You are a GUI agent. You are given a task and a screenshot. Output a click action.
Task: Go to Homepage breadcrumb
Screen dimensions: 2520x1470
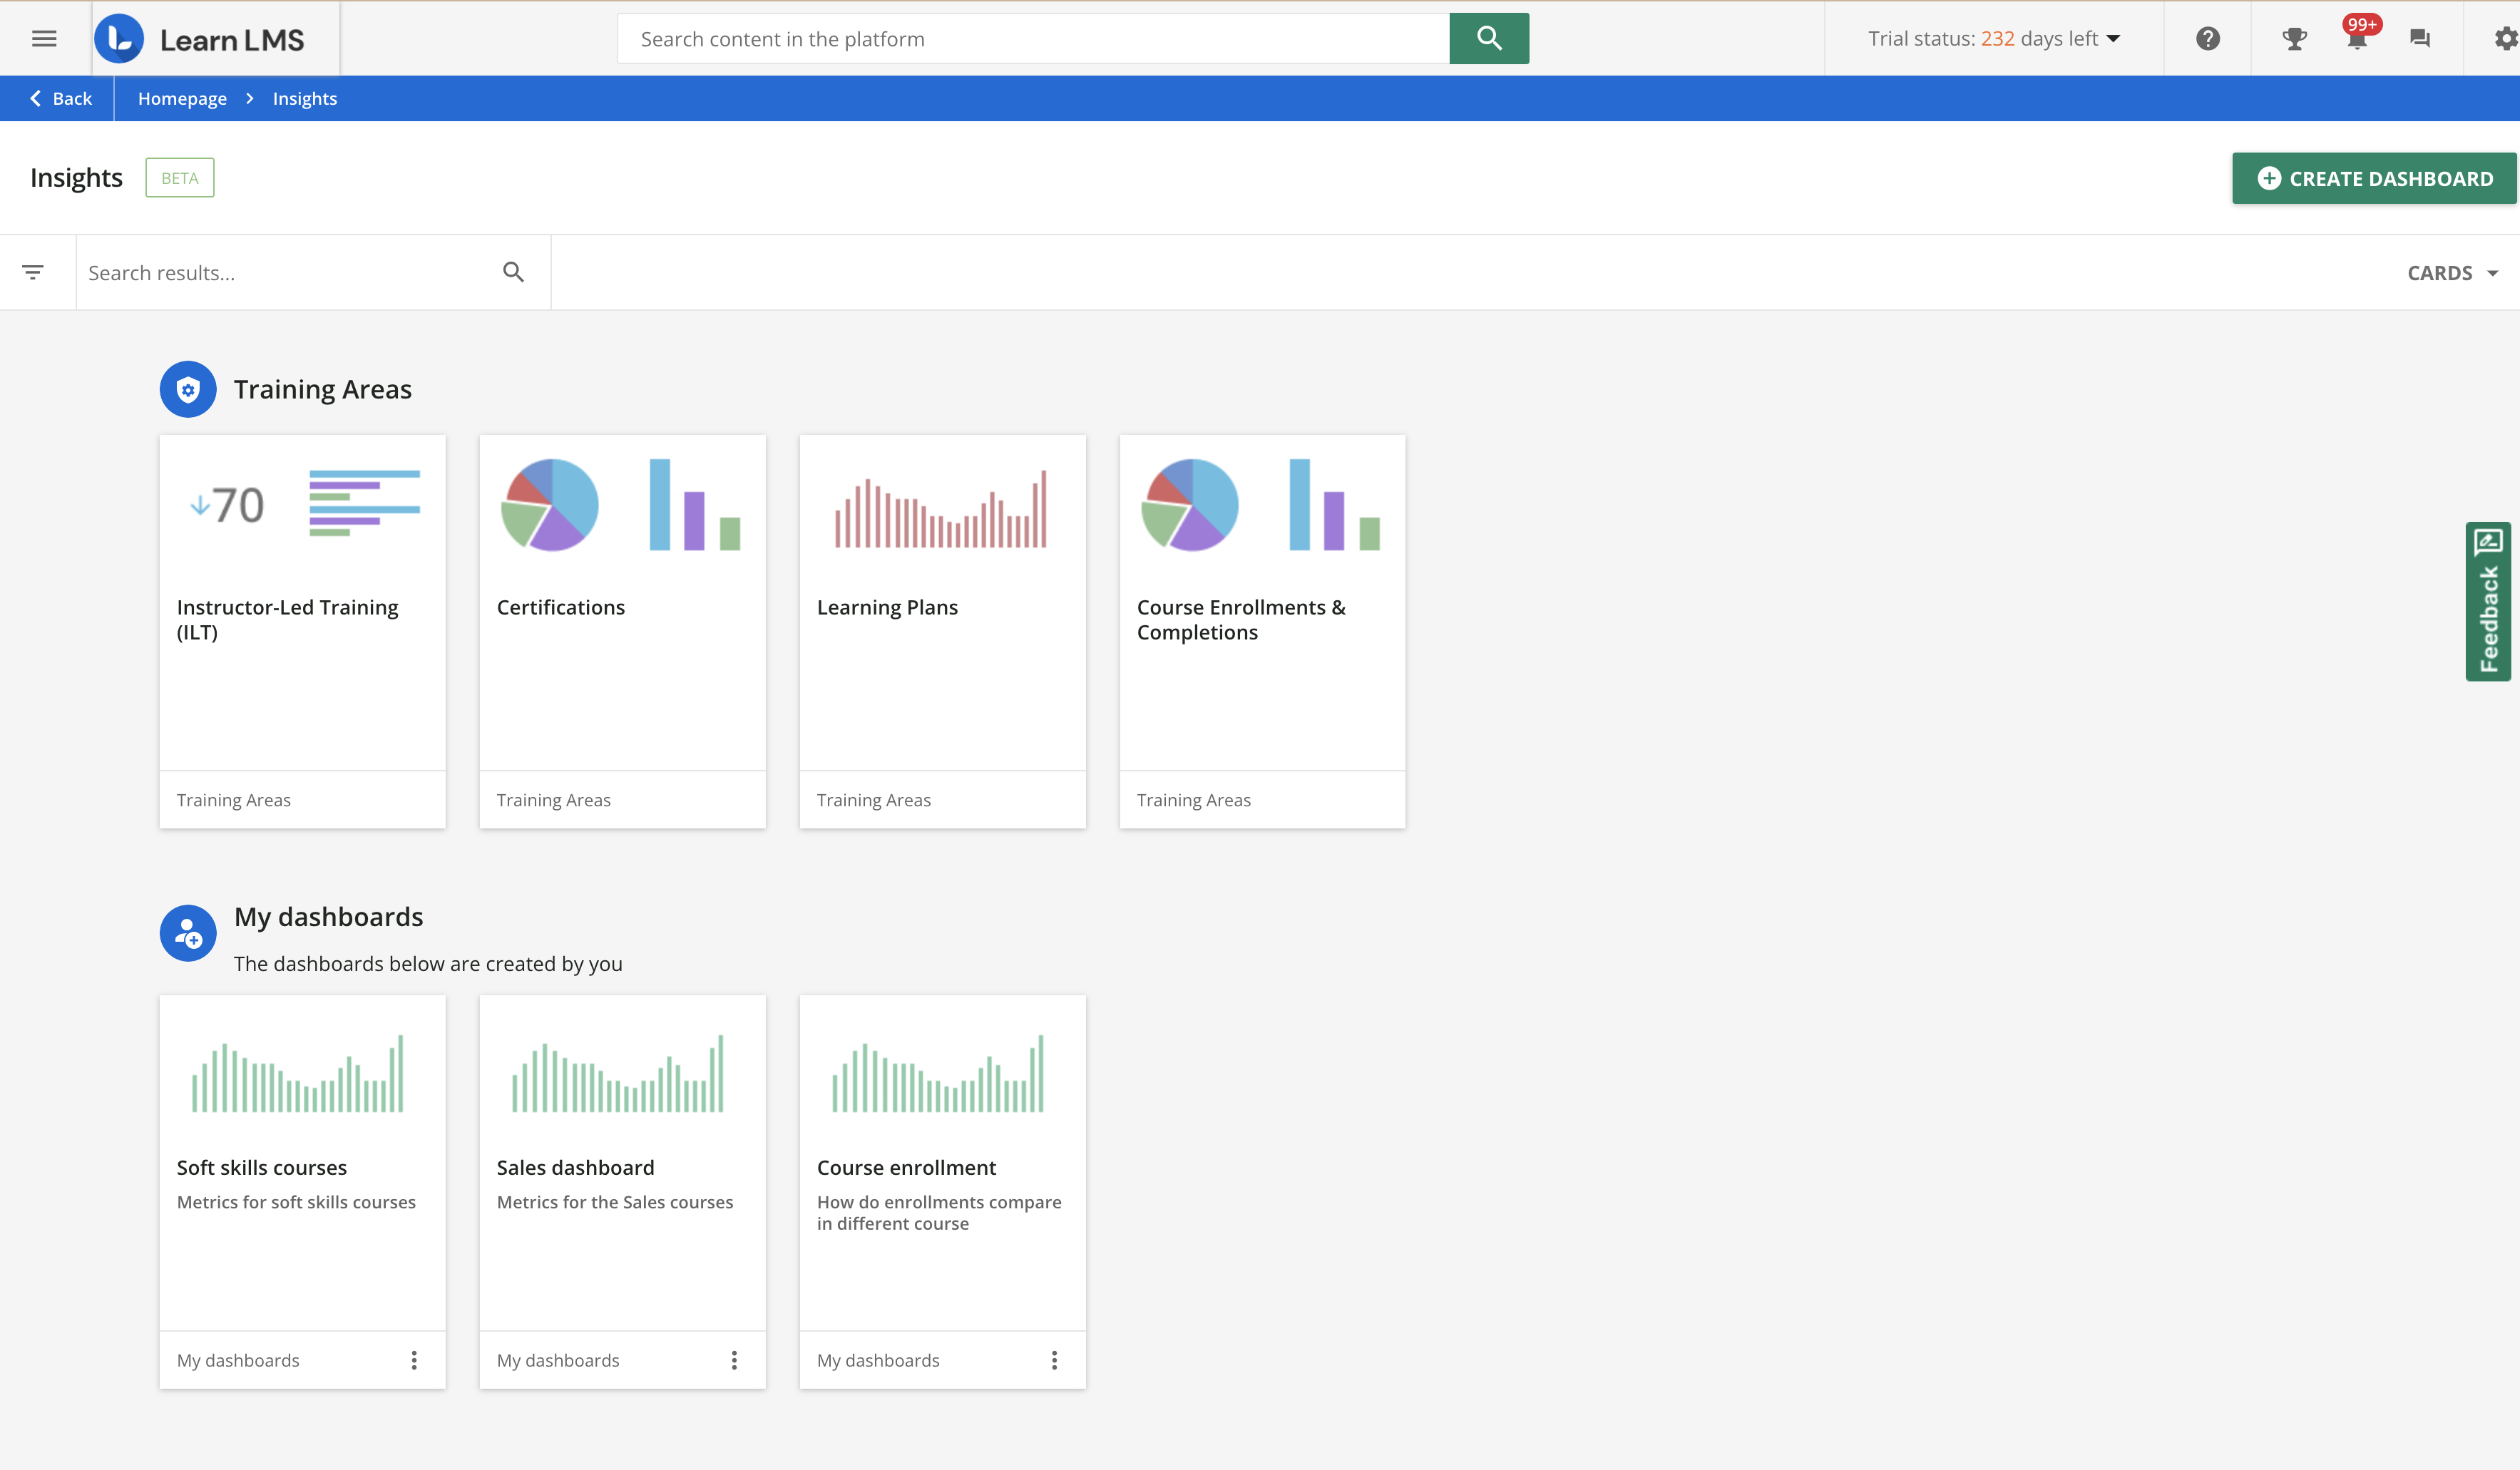(182, 98)
